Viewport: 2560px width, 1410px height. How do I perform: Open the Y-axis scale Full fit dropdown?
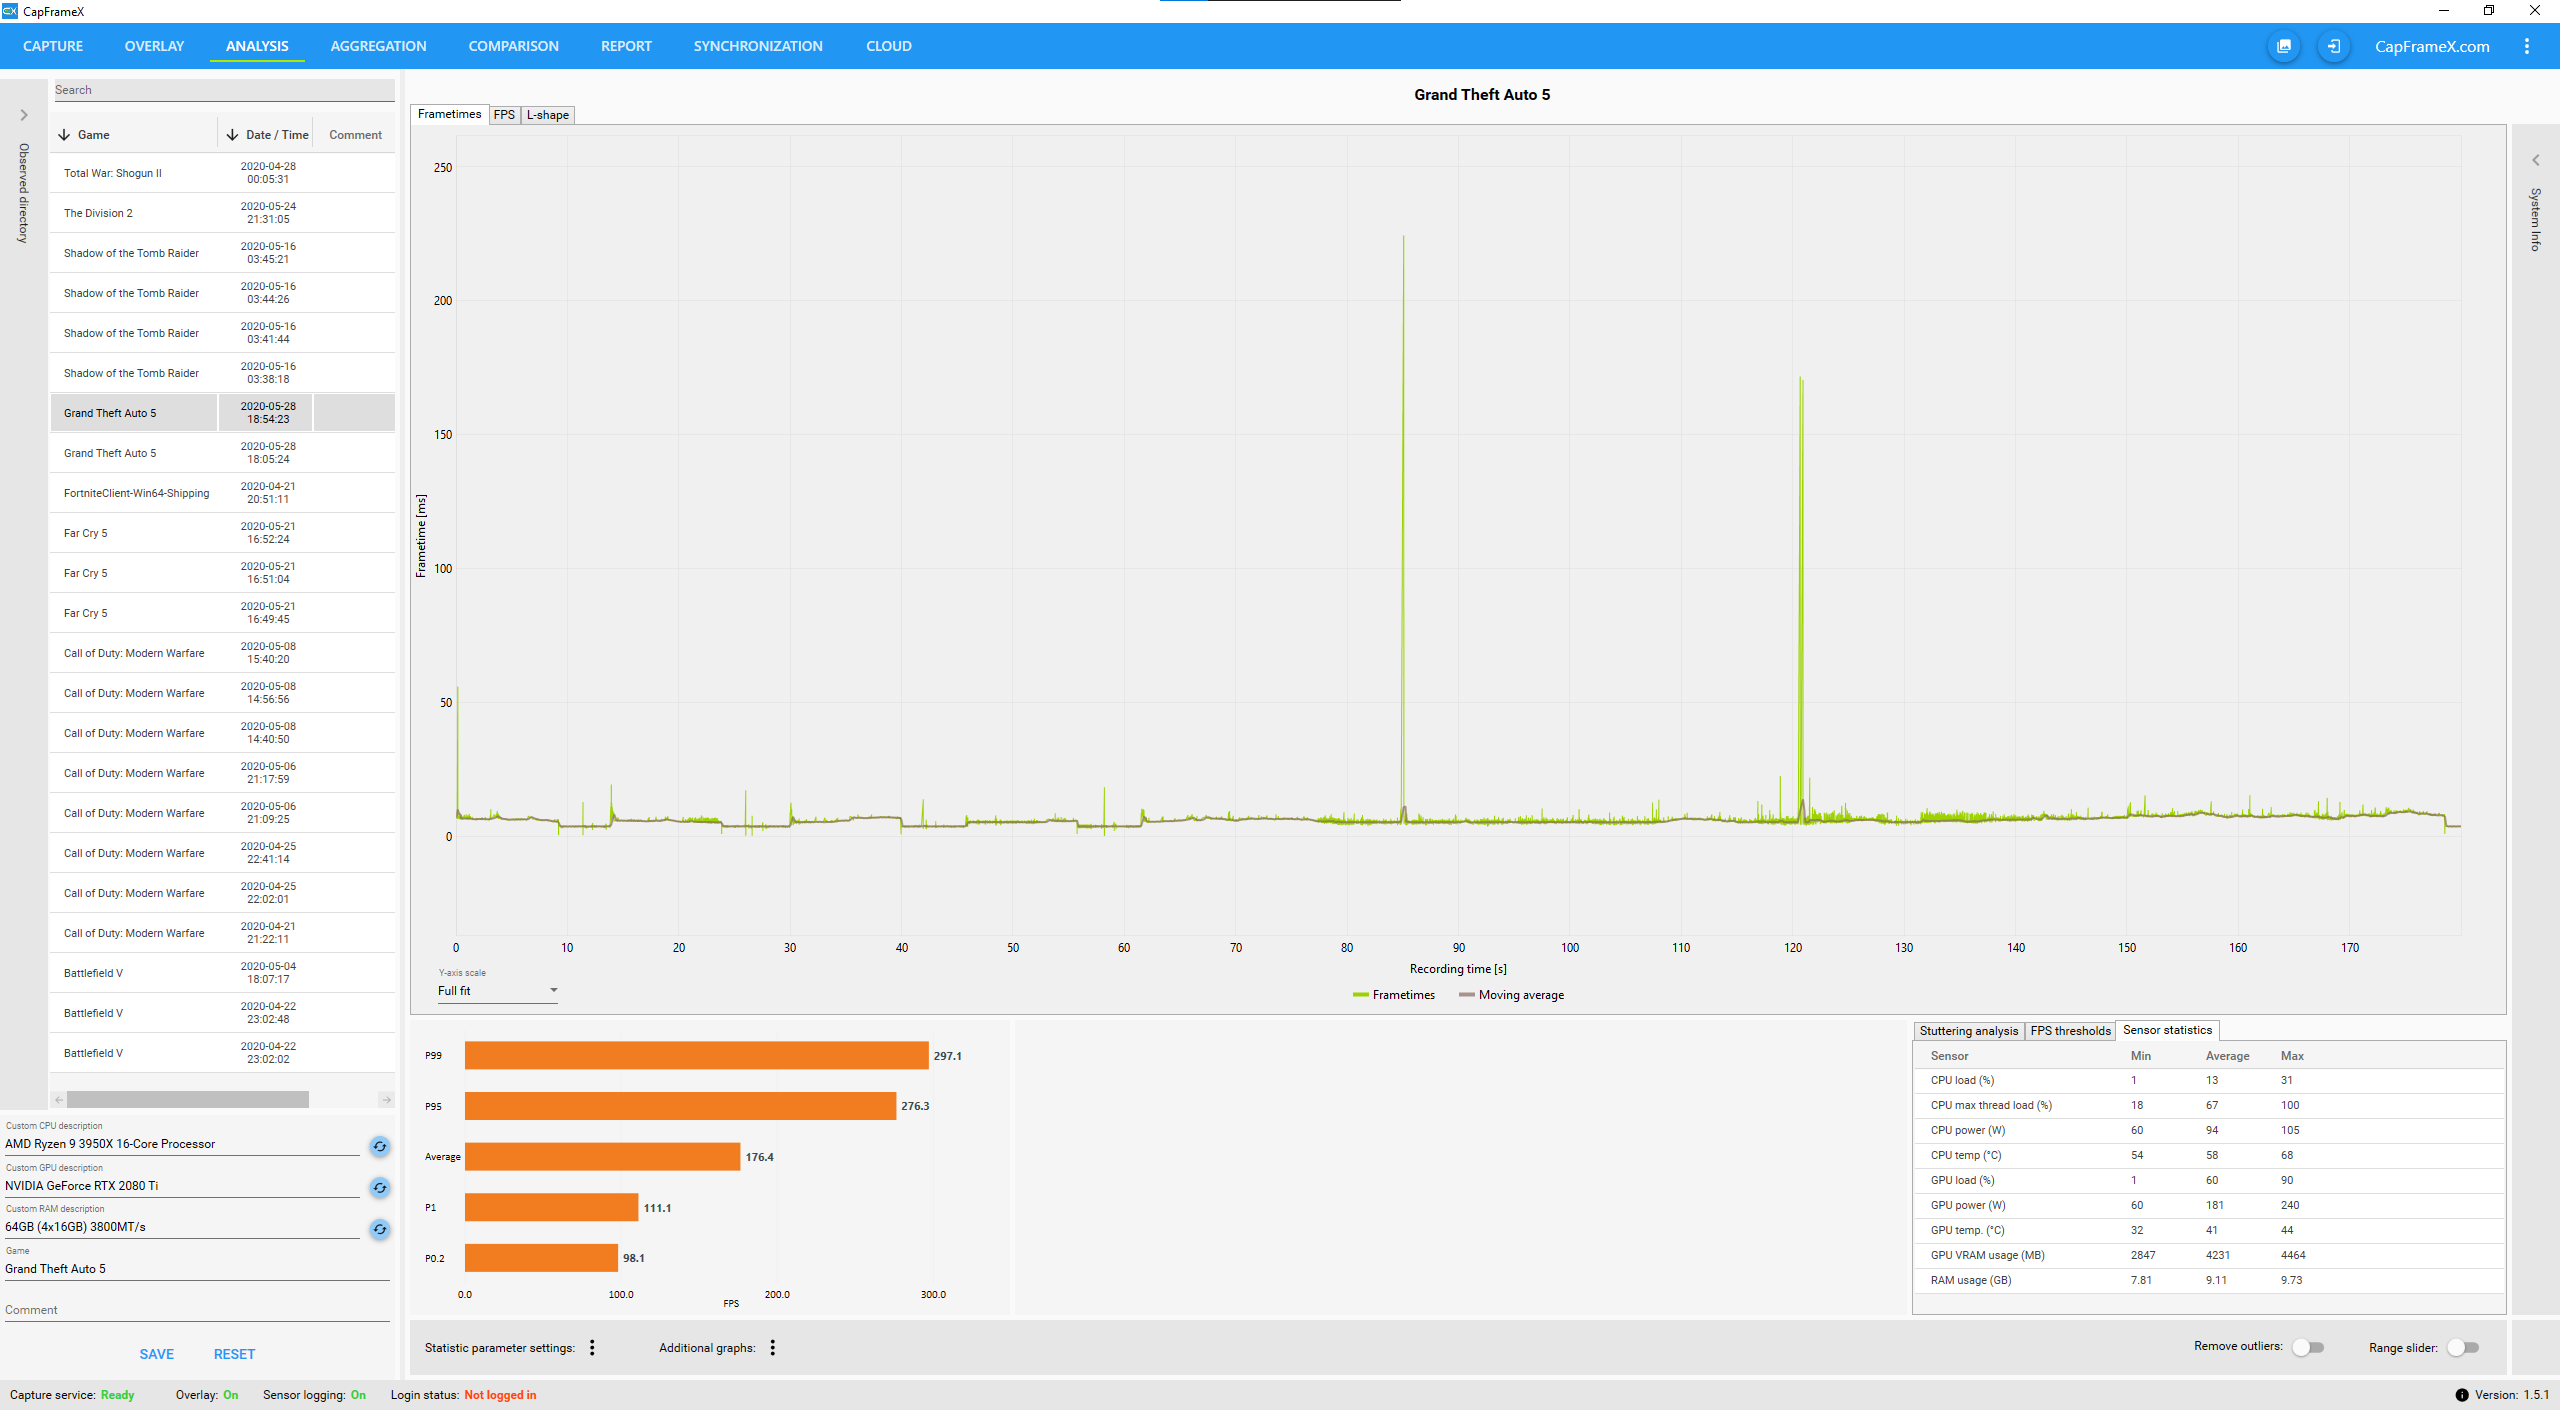(x=497, y=991)
